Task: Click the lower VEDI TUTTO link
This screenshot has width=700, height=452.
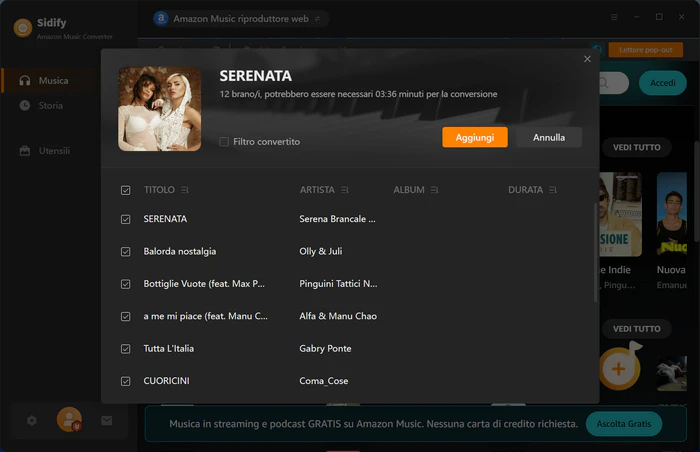Action: point(636,329)
